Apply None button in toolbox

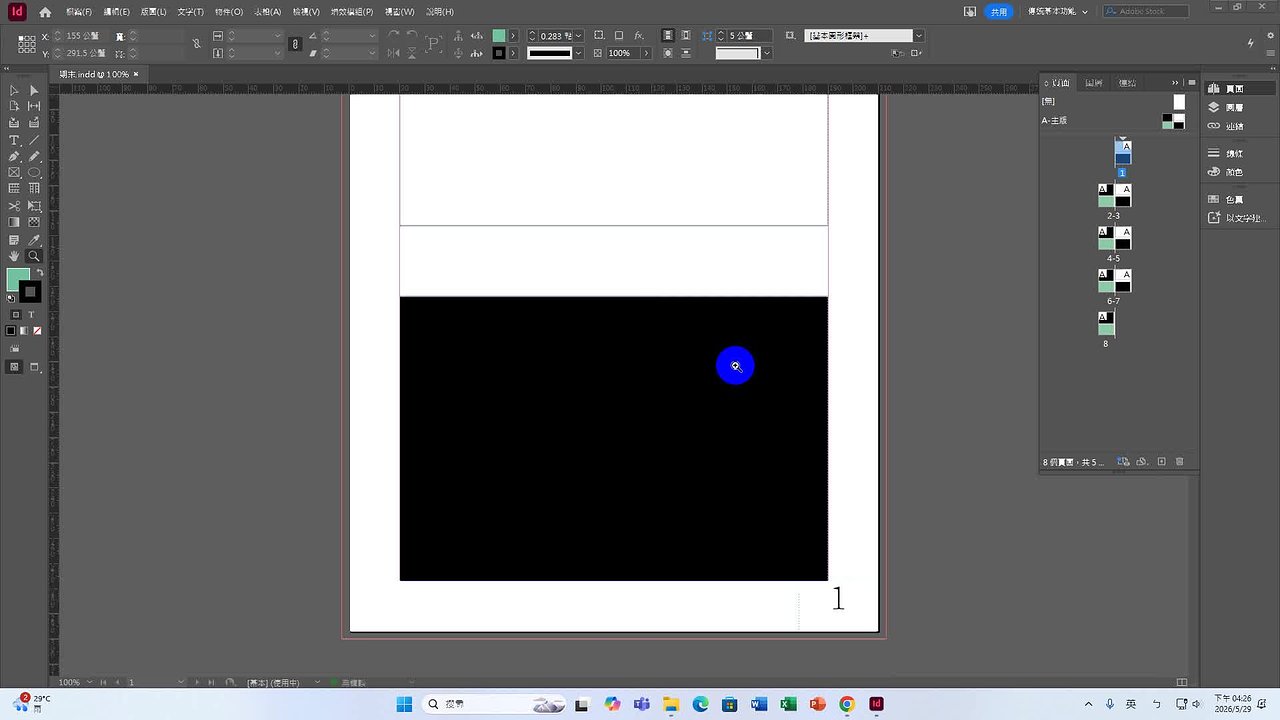pos(37,331)
